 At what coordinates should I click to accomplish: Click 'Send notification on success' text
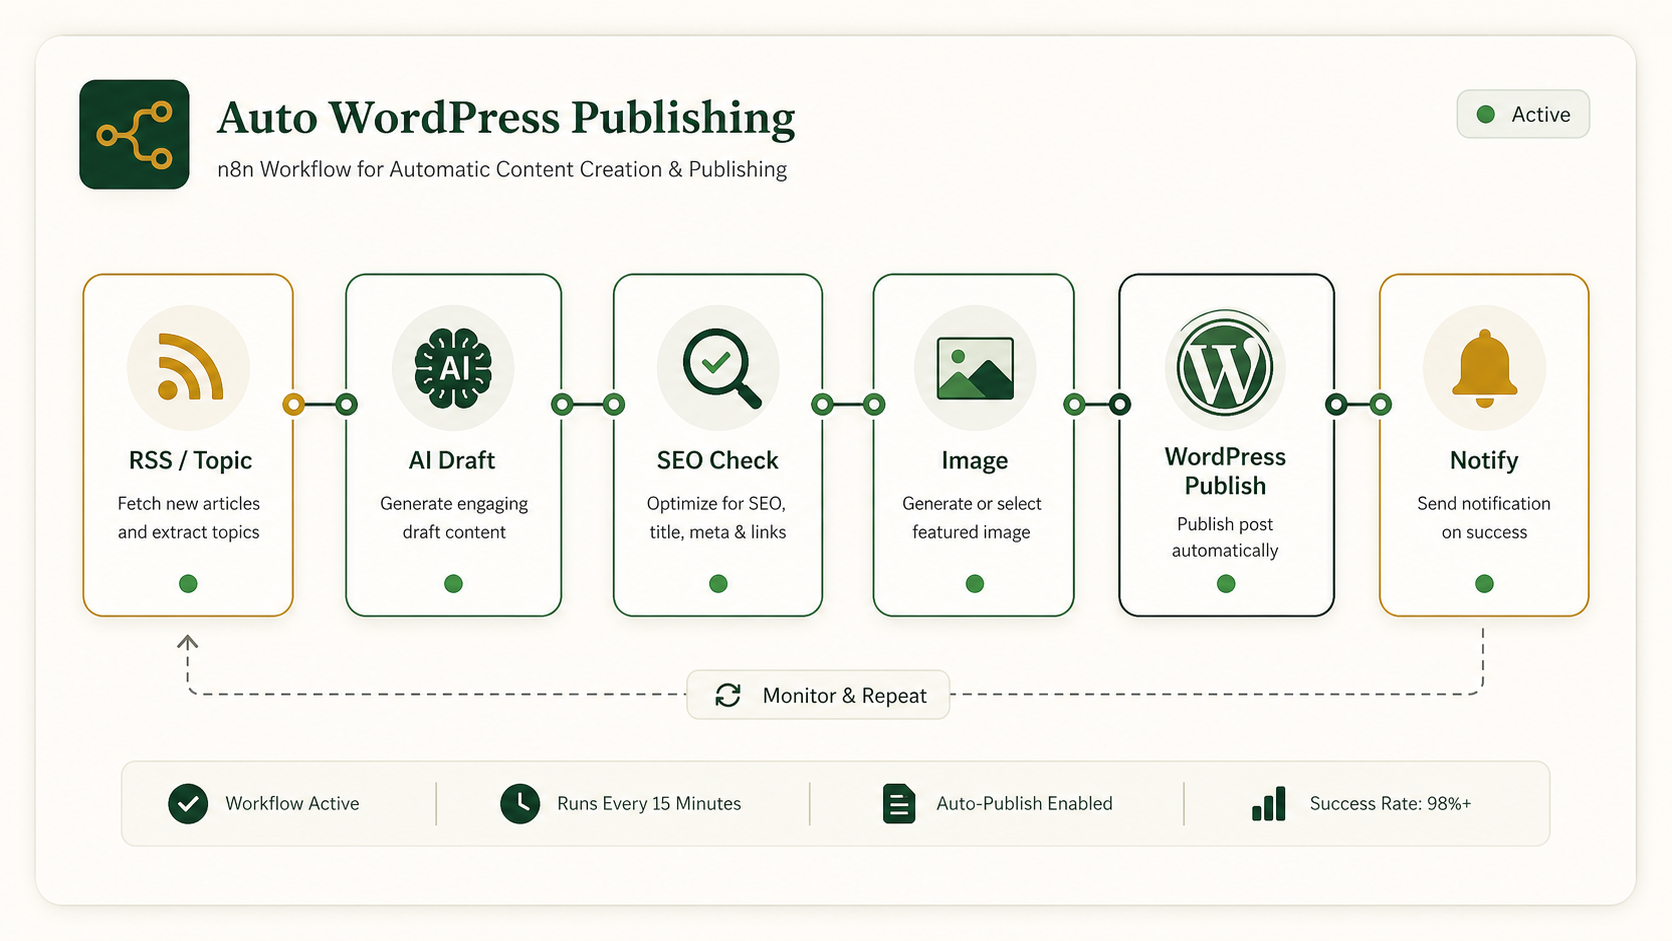point(1484,518)
